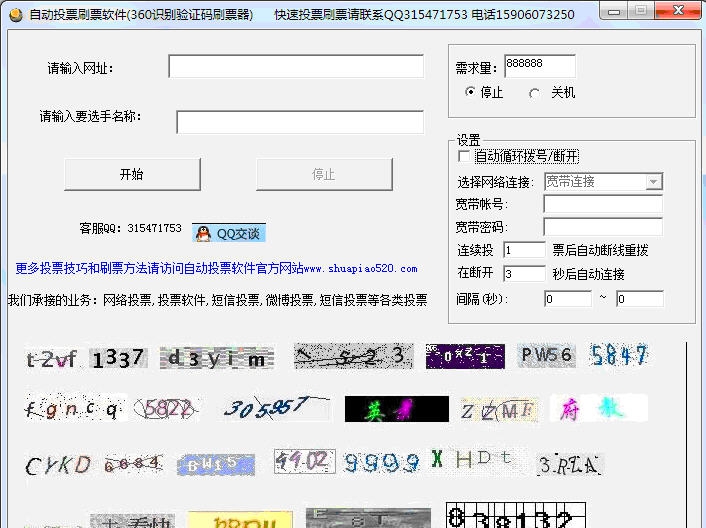The width and height of the screenshot is (706, 528).
Task: Click the 开始 button
Action: 132,174
